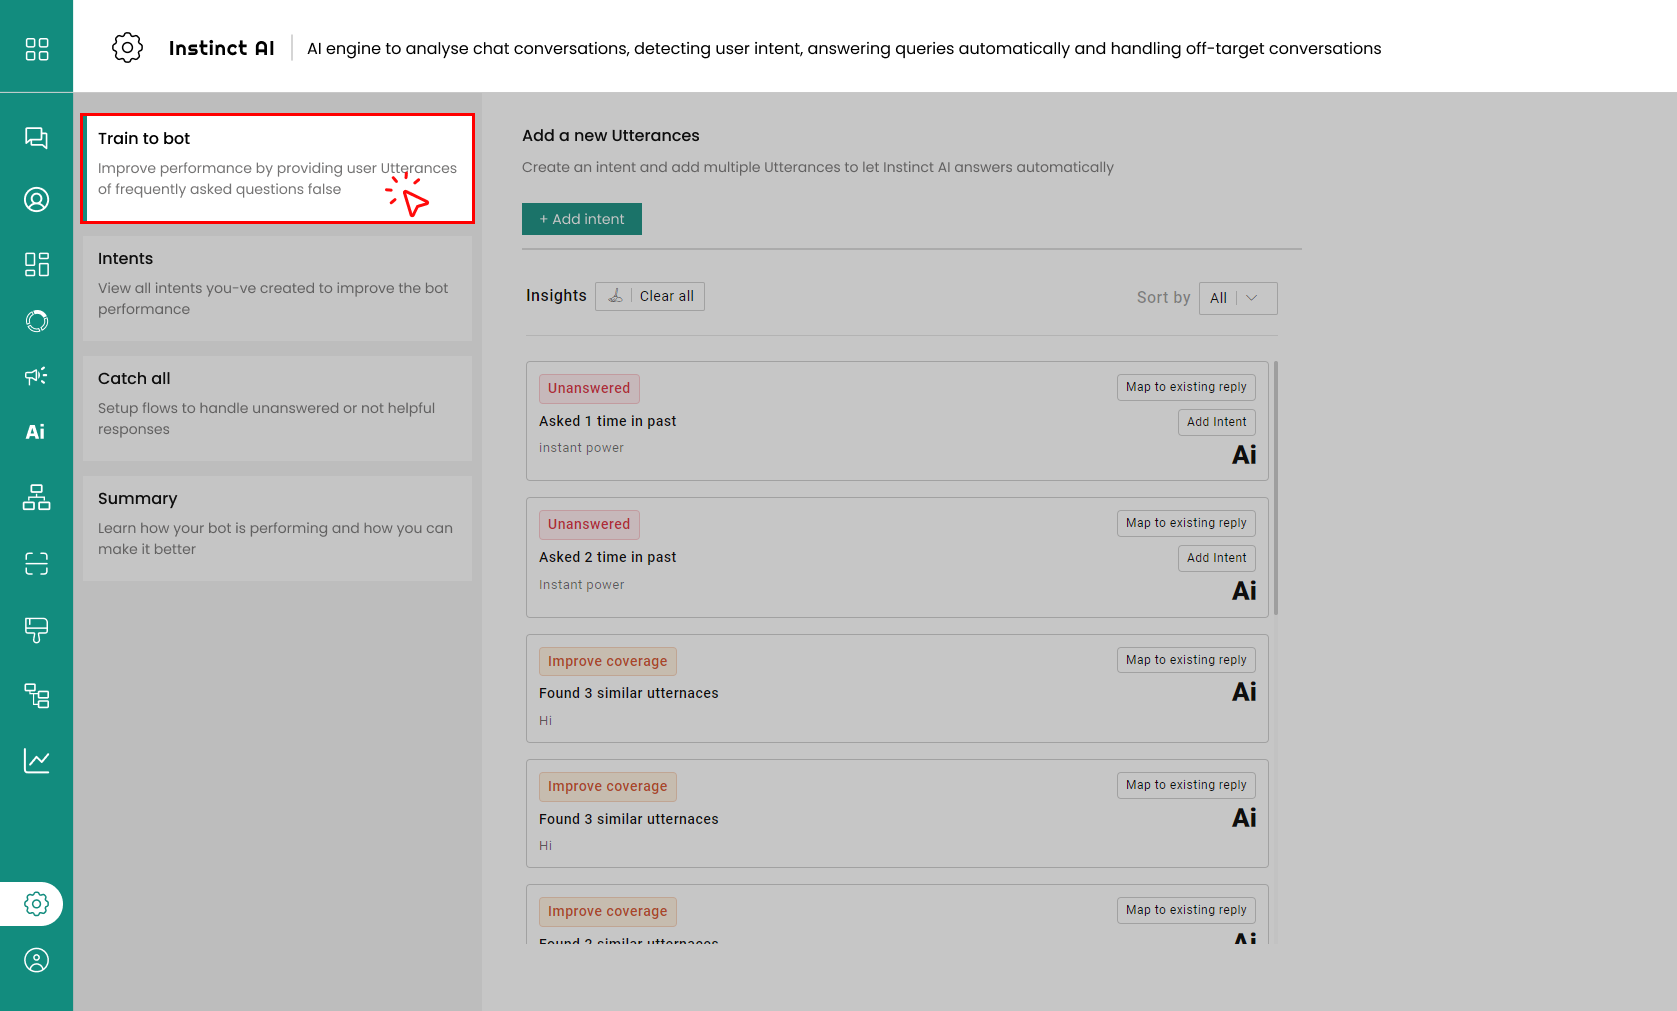The image size is (1677, 1011).
Task: Open the Catch all section
Action: pos(277,408)
